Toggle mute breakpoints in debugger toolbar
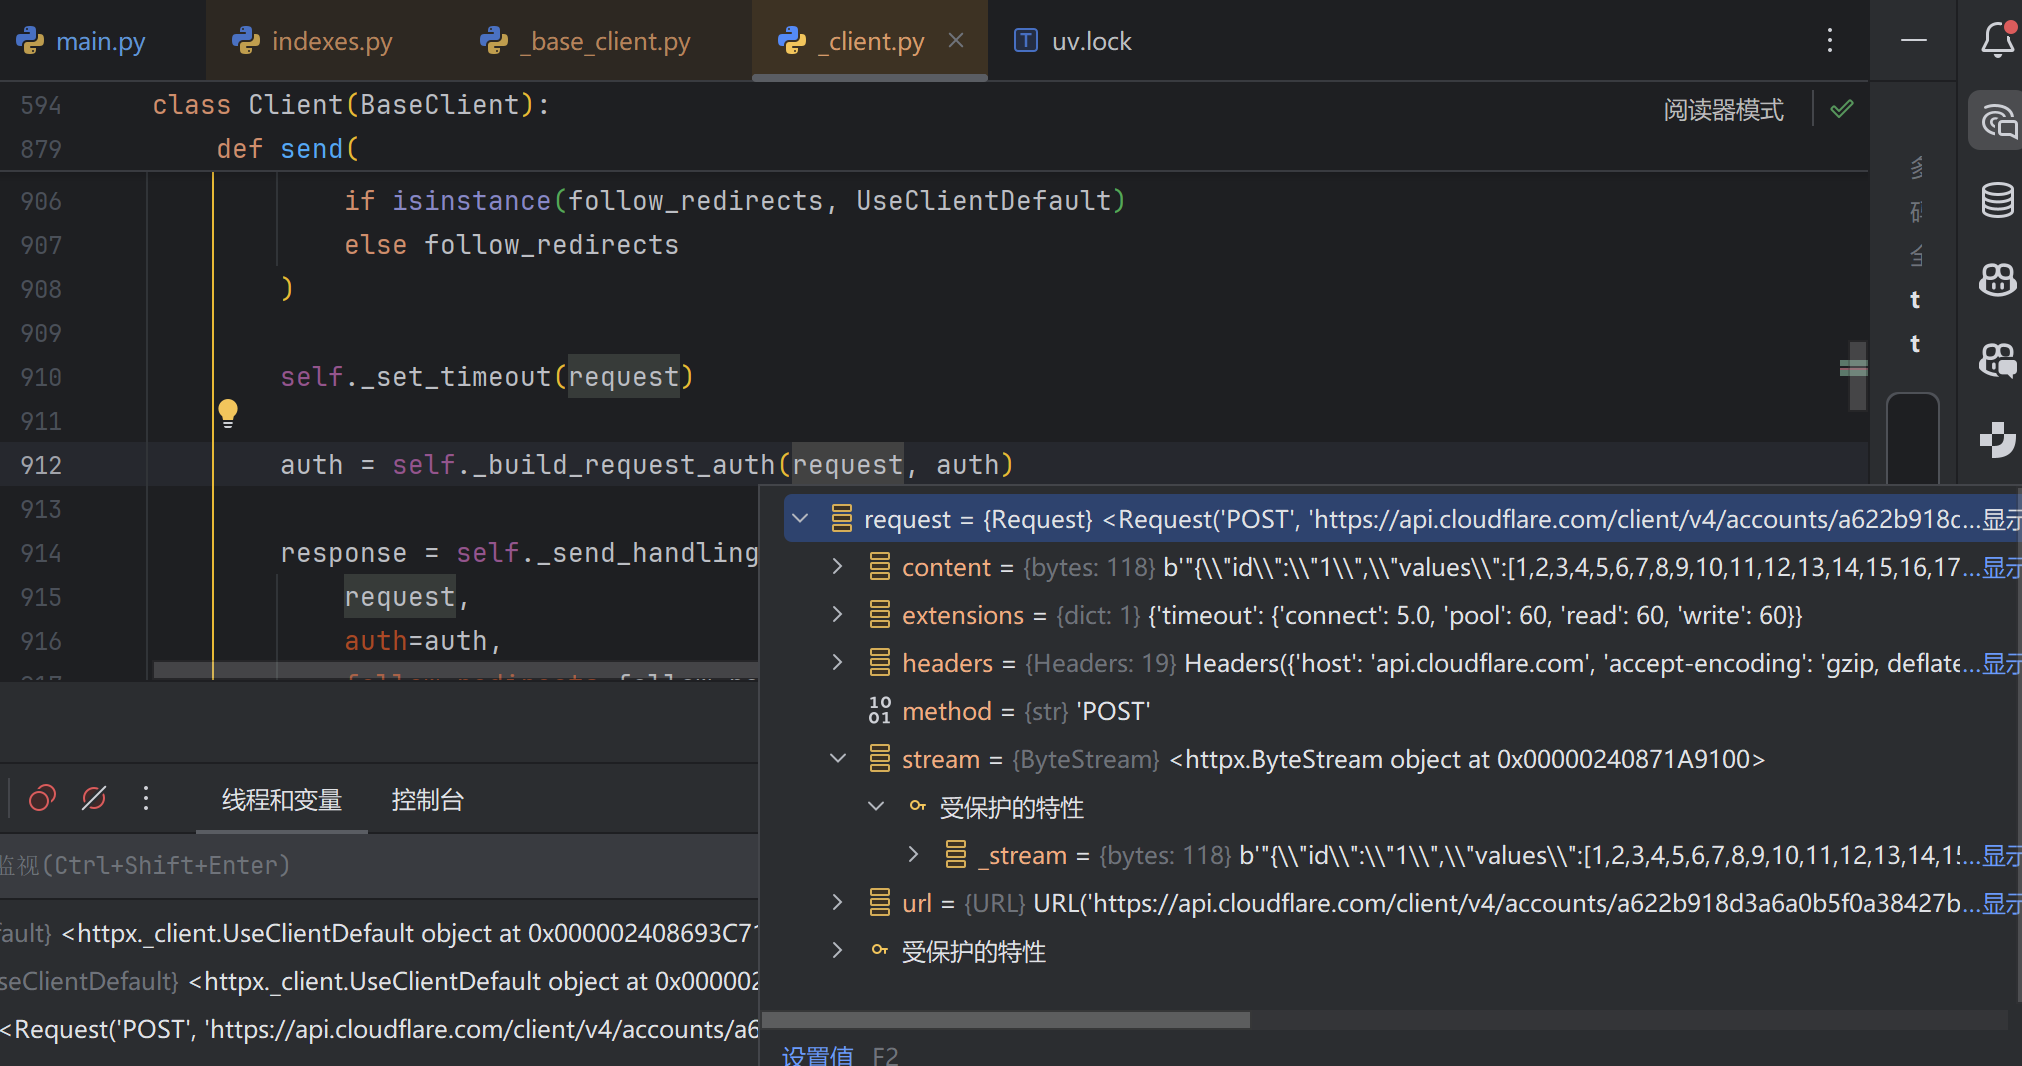 pos(94,798)
